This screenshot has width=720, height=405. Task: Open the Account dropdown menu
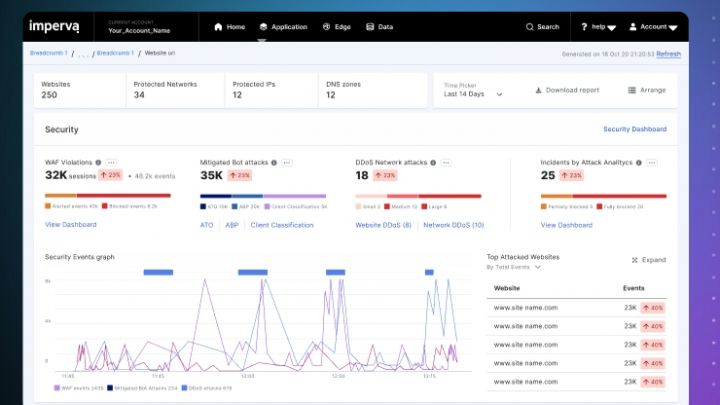[653, 27]
